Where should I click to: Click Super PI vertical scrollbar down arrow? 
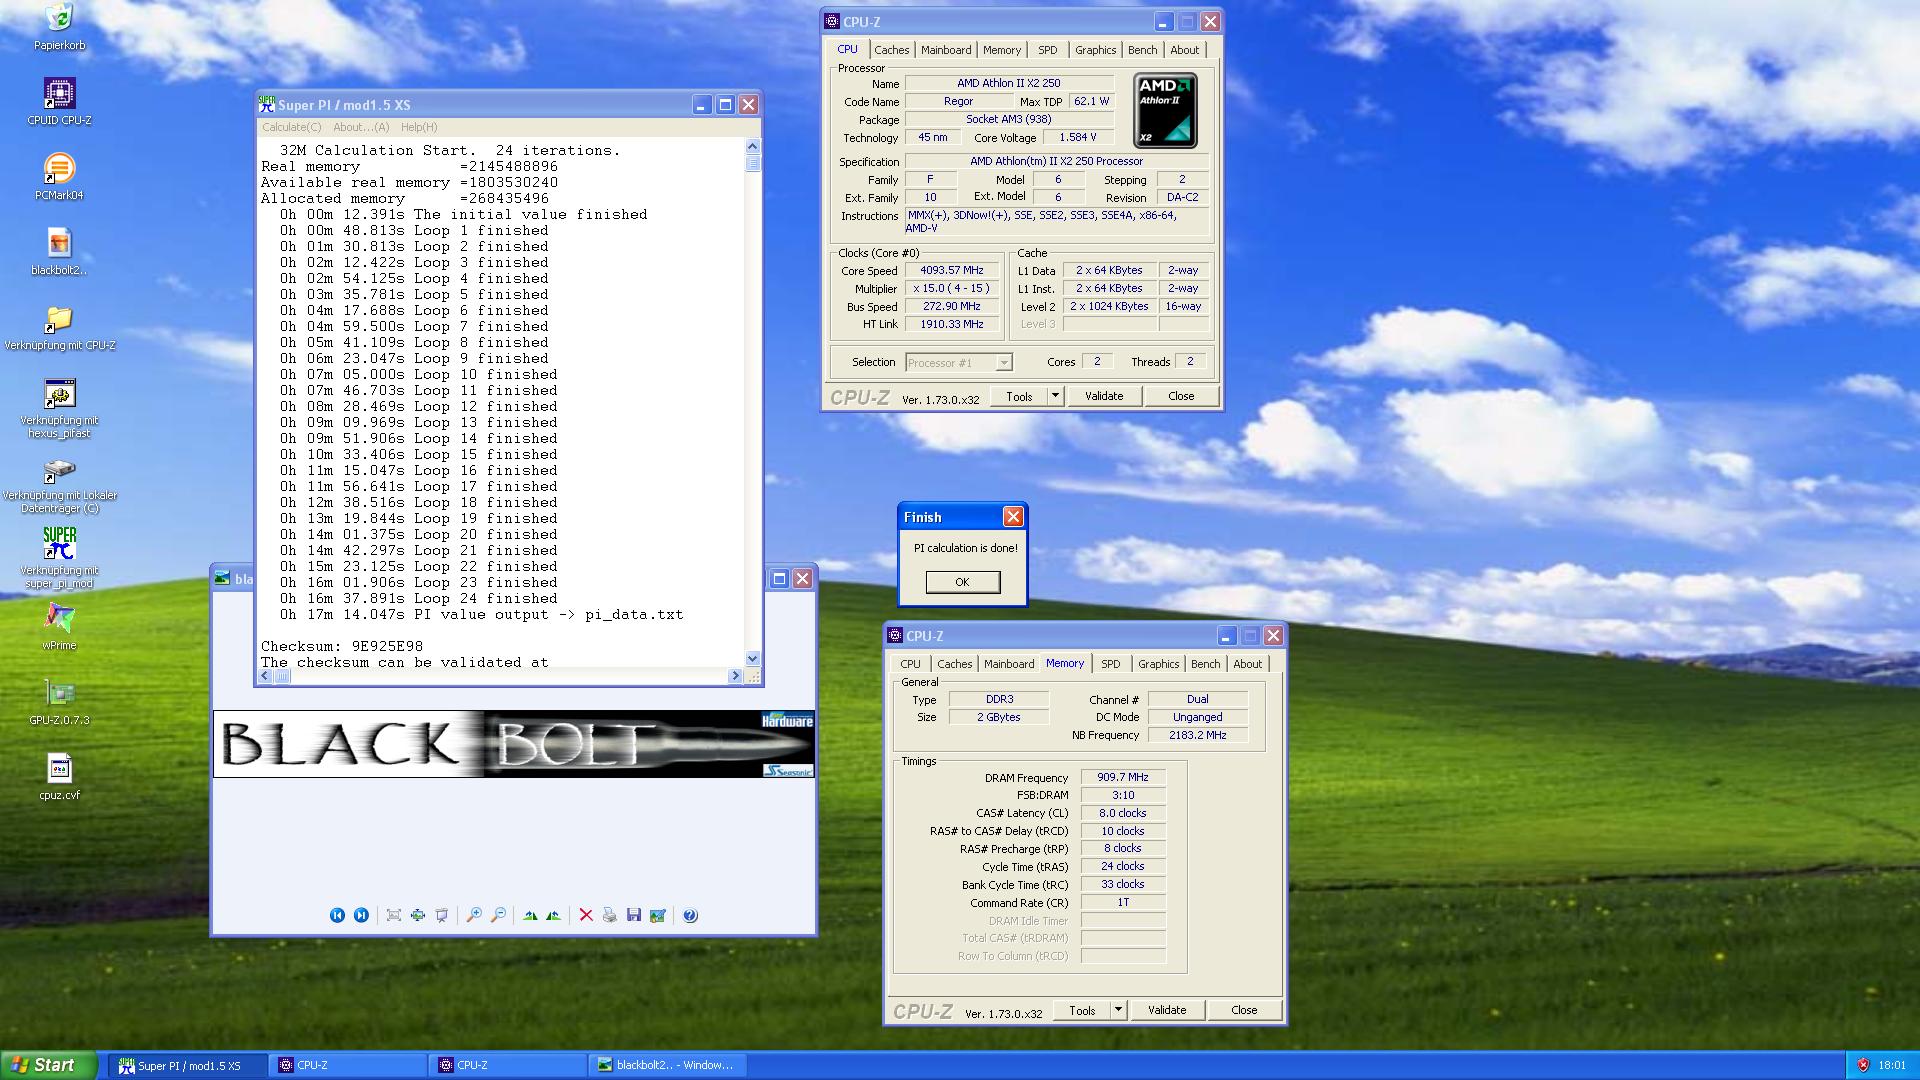[x=753, y=658]
